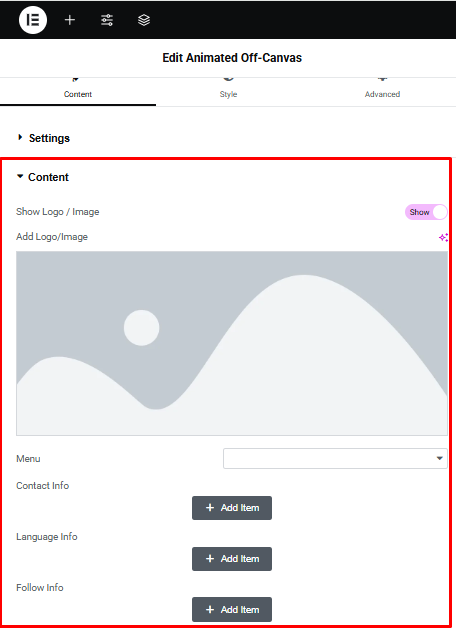
Task: Open the add element plus icon
Action: point(70,20)
